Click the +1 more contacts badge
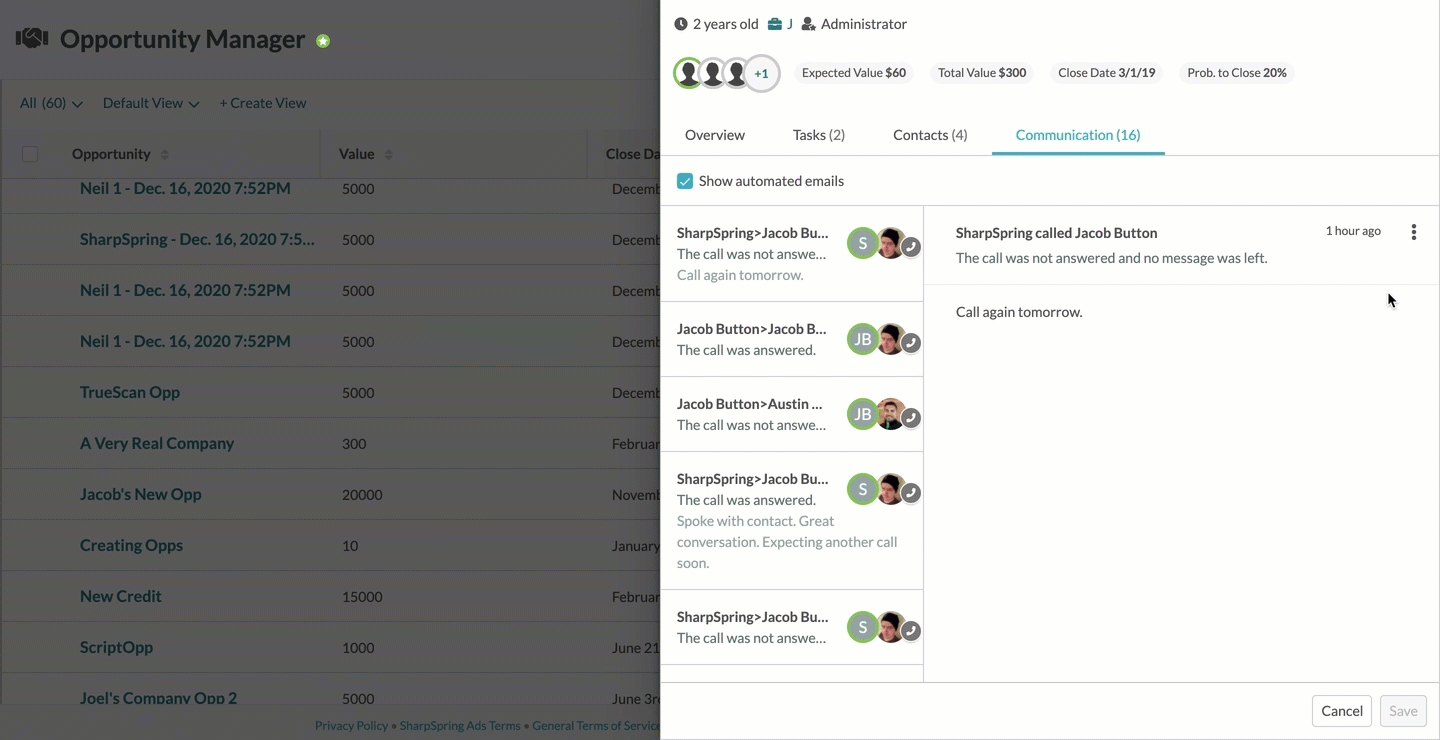The width and height of the screenshot is (1440, 740). (x=762, y=73)
